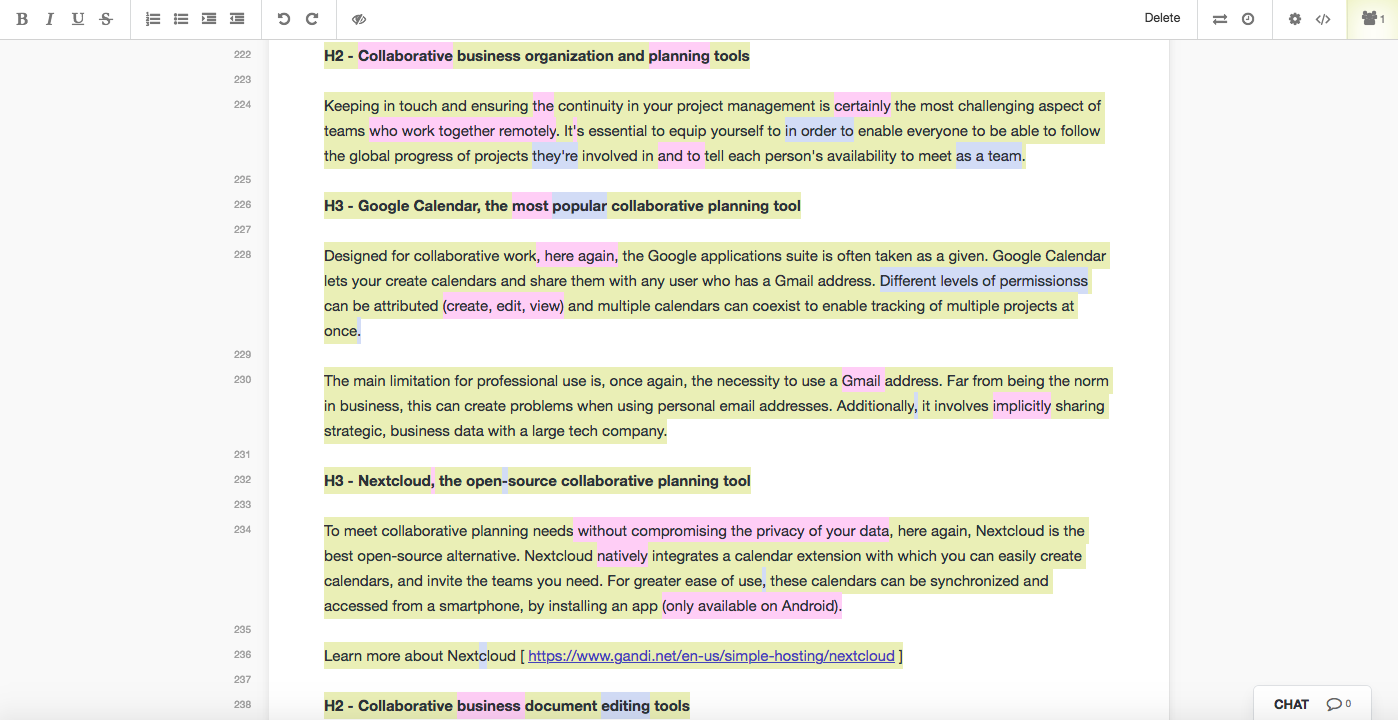Show the connected users list

point(1372,19)
